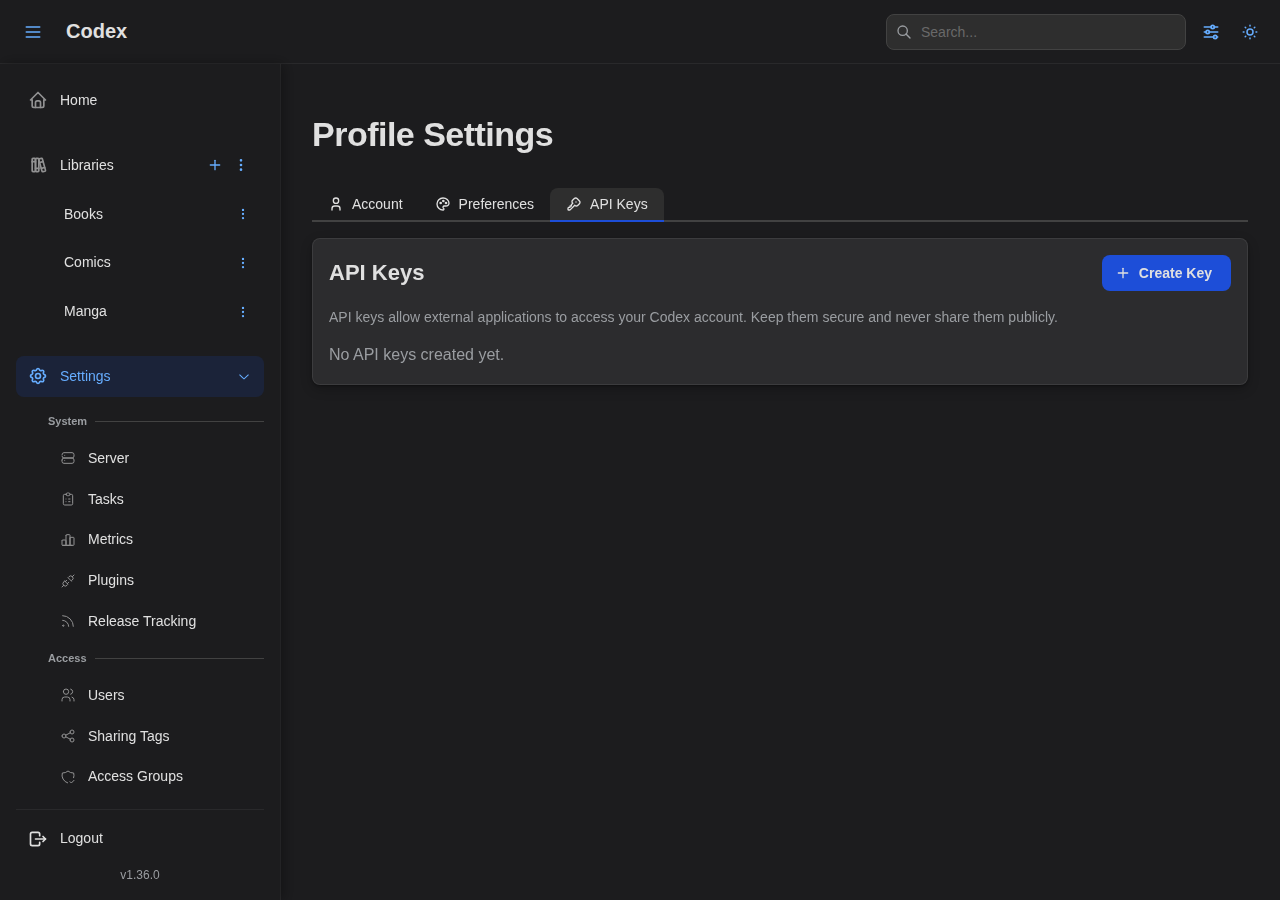Viewport: 1280px width, 900px height.
Task: Select the API Keys tab
Action: click(607, 204)
